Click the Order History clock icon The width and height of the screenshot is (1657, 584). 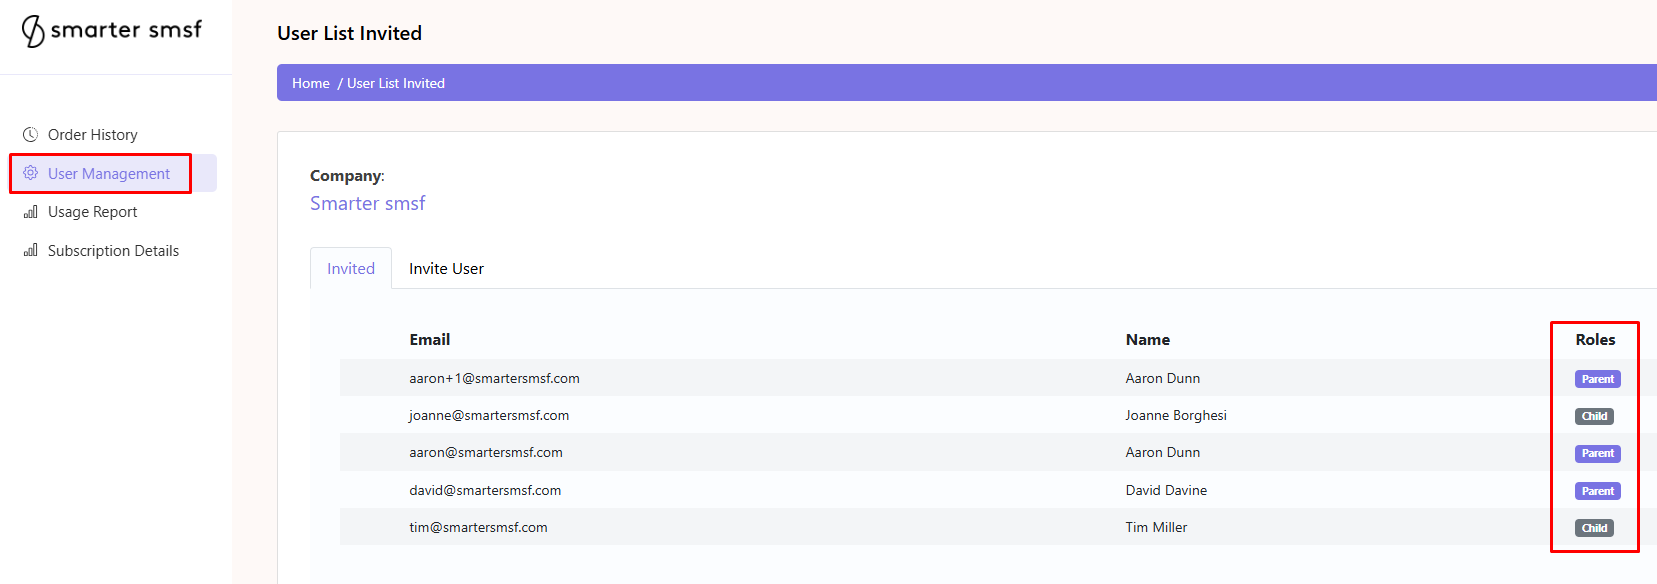(31, 134)
